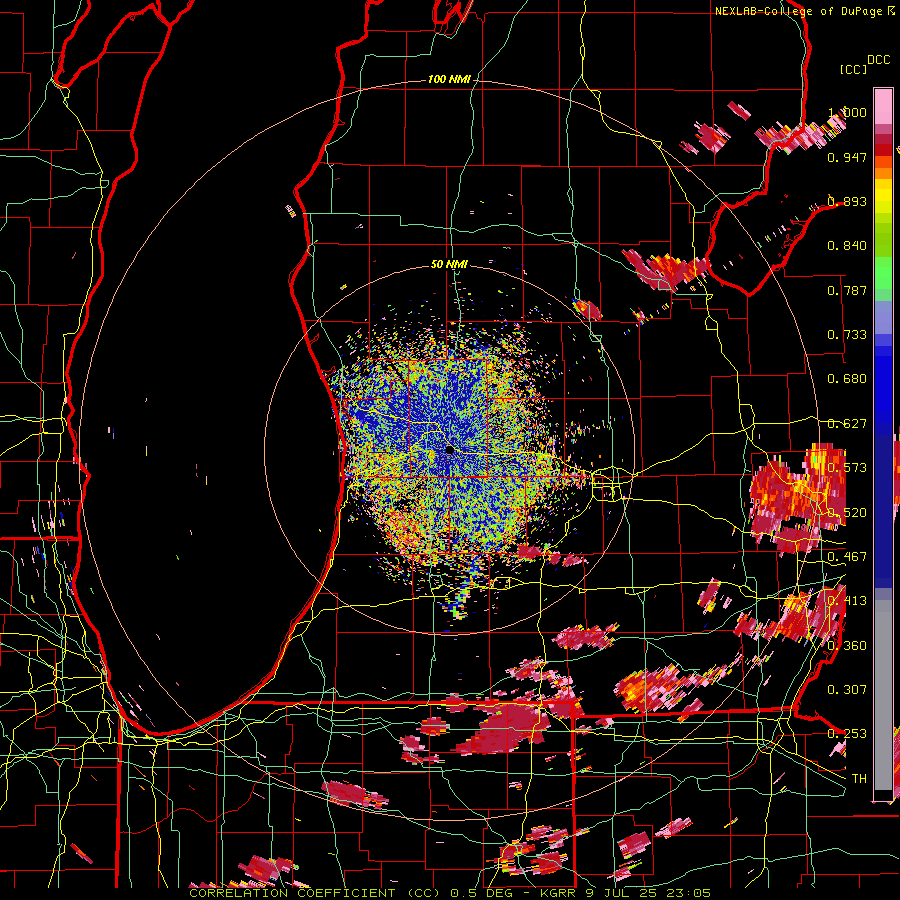Click the 0.253 color scale value
This screenshot has height=900, width=900.
tap(847, 734)
